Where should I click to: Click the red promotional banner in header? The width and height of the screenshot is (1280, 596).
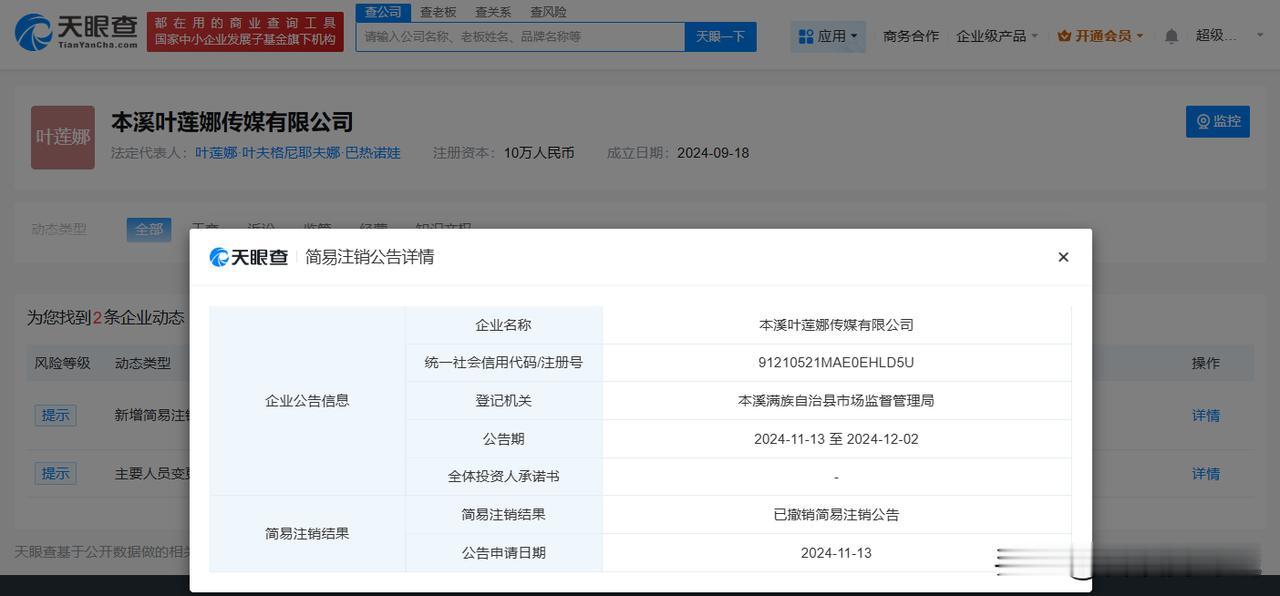click(x=245, y=32)
